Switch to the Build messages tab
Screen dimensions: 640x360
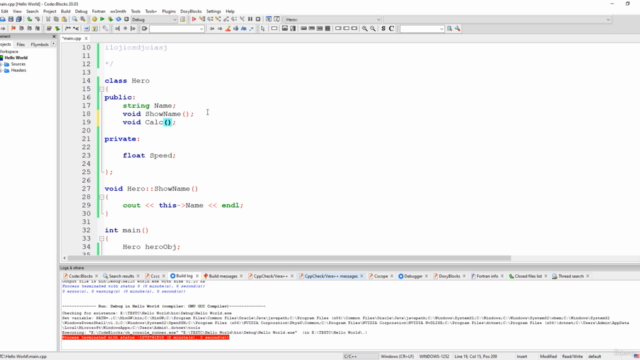coord(223,276)
